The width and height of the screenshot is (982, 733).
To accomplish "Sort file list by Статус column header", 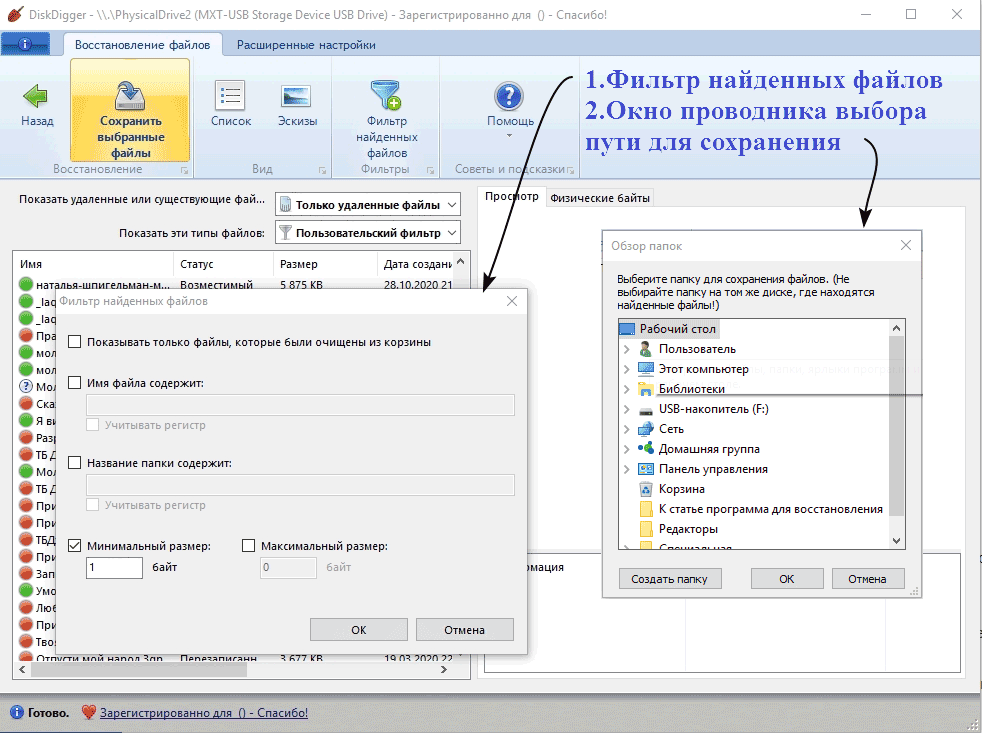I will click(223, 264).
